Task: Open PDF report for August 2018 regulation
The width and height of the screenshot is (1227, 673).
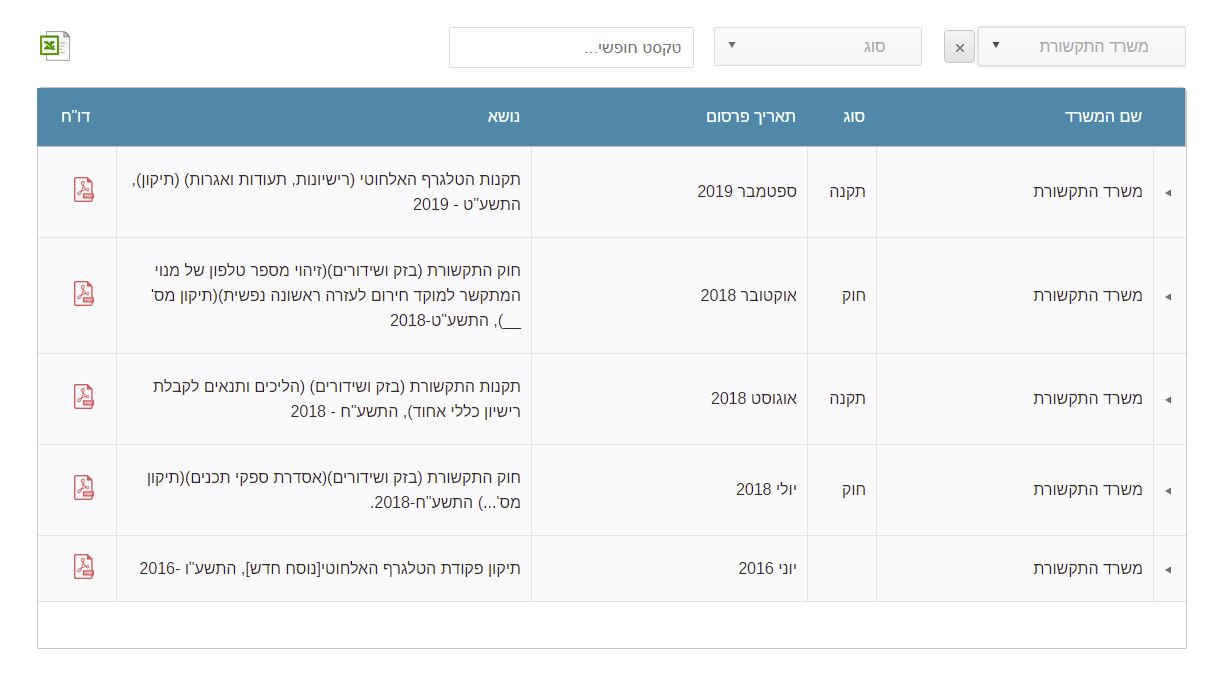Action: pos(84,397)
